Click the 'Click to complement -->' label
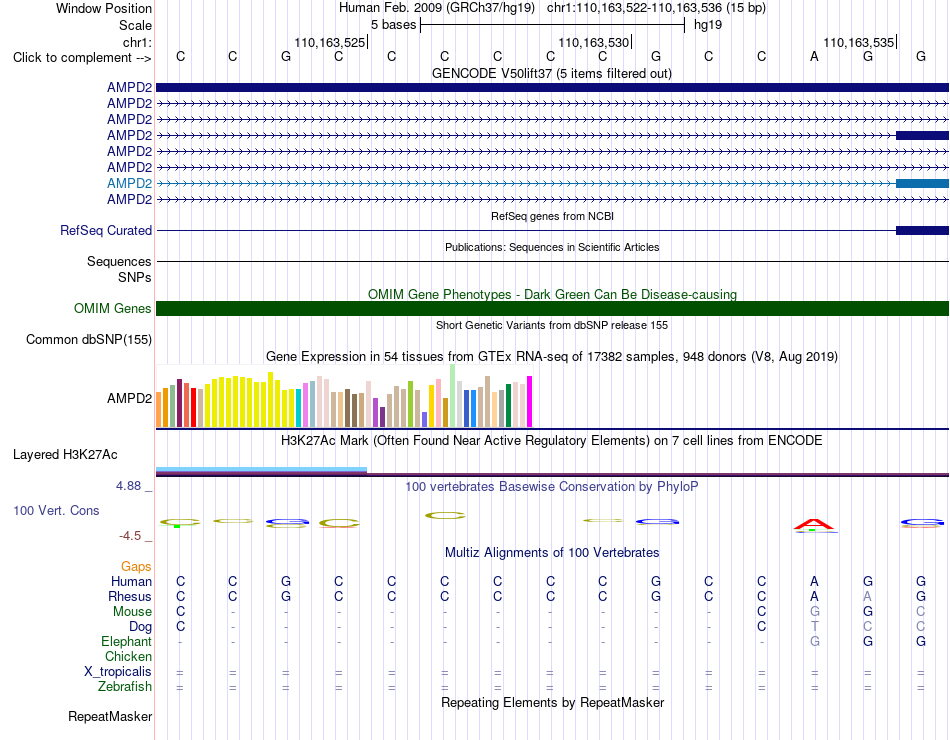Viewport: 950px width, 740px height. pos(82,58)
